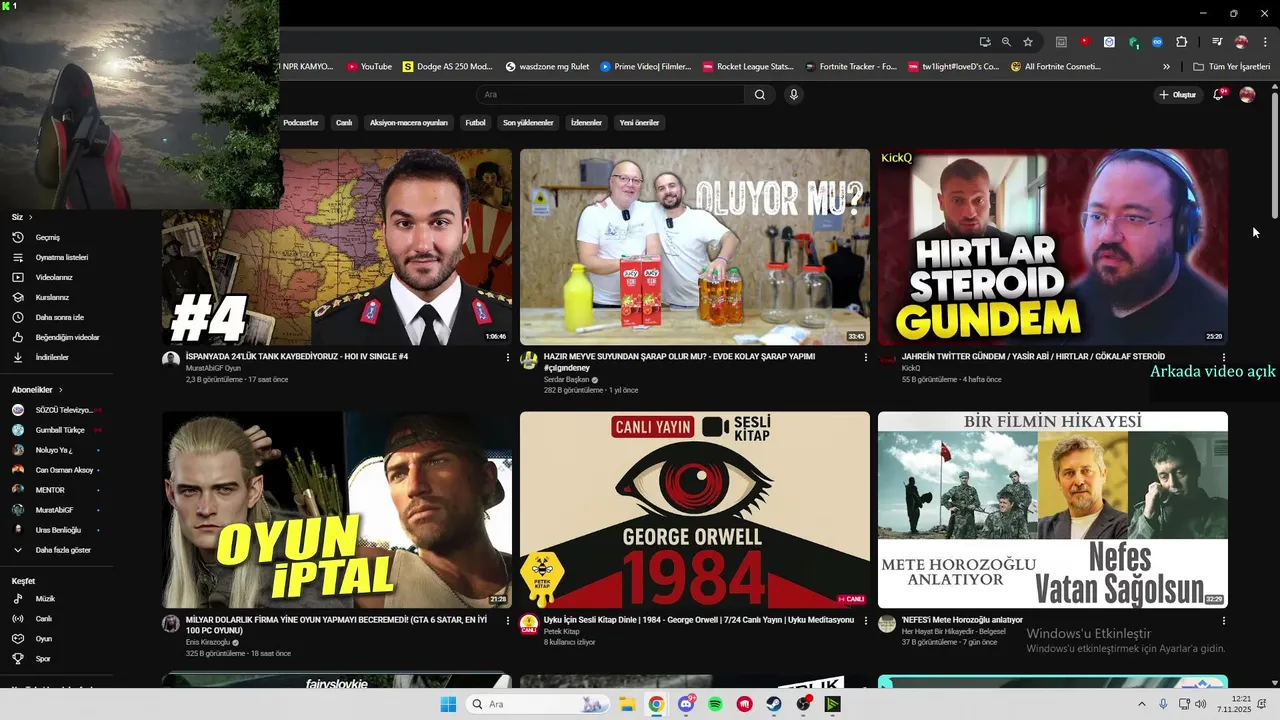Open SÖZCÜ Televizyonu subscription channel
This screenshot has height=720, width=1280.
56,410
